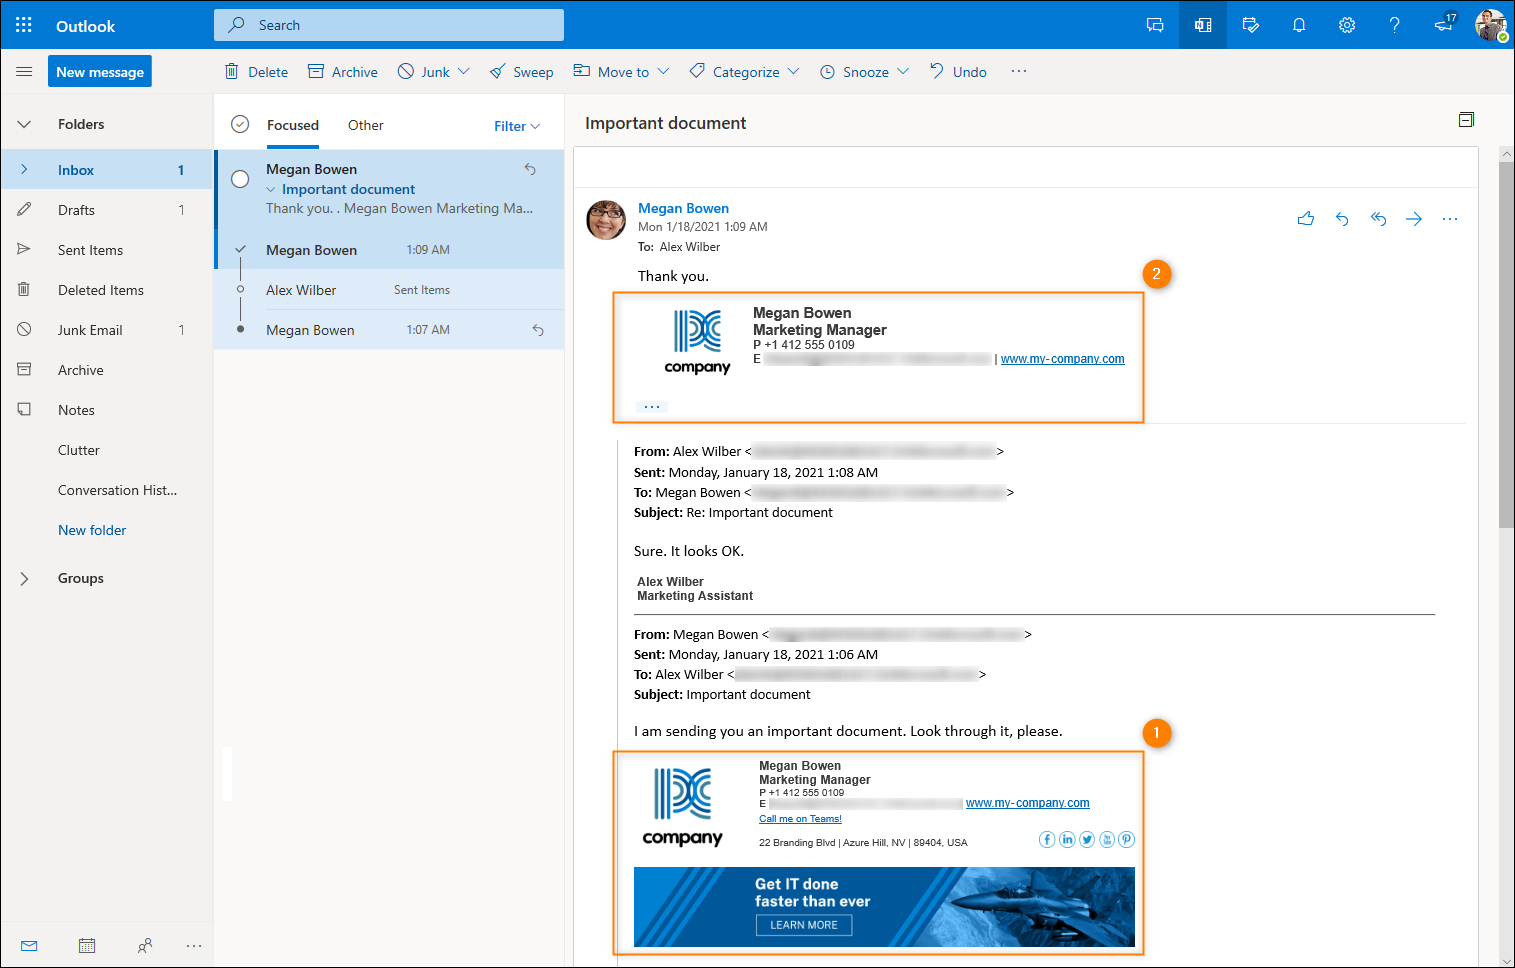Click the Facebook icon in signature
The image size is (1515, 968).
[x=1047, y=839]
